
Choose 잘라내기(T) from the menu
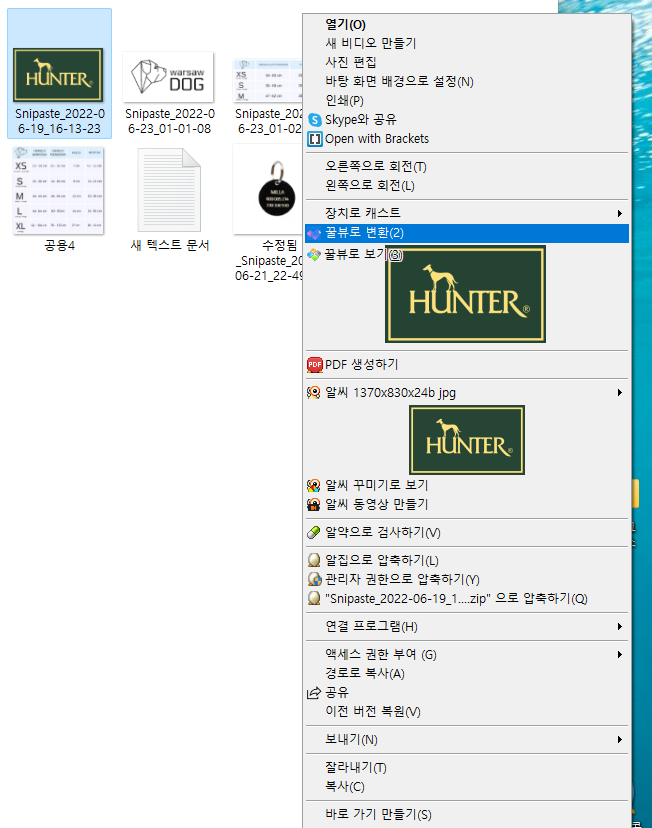[467, 767]
